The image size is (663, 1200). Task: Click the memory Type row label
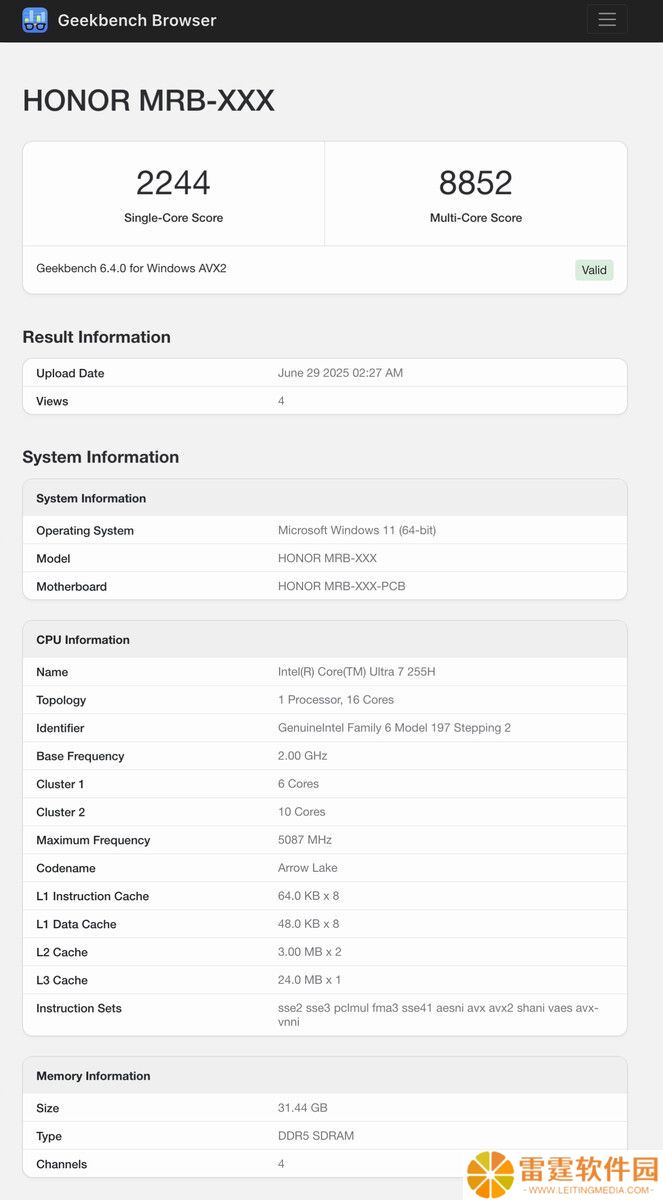(49, 1136)
